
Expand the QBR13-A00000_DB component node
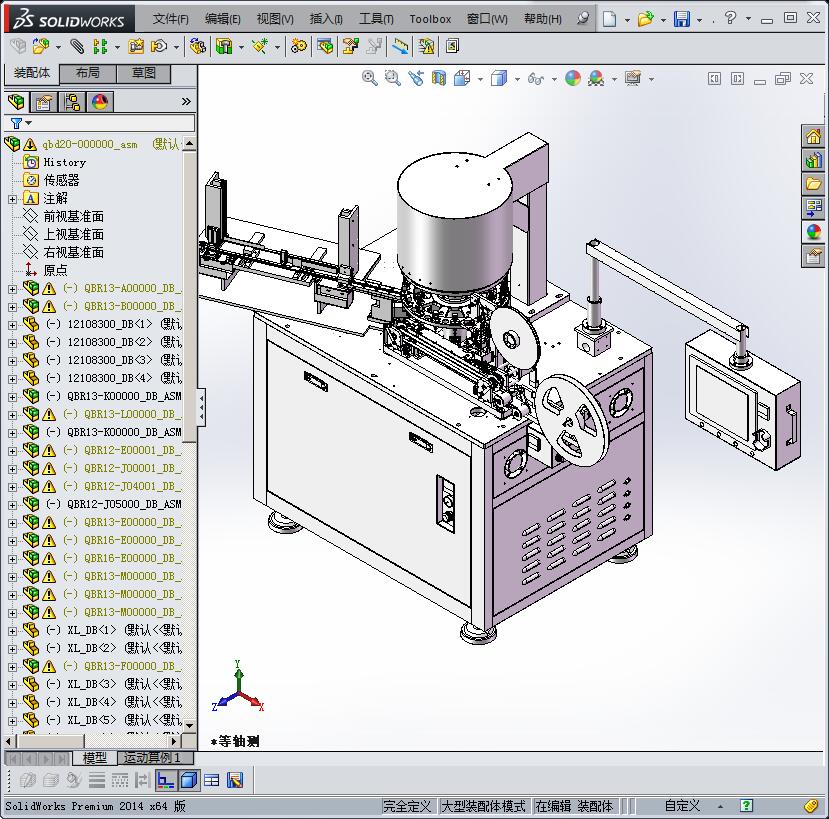(x=12, y=289)
